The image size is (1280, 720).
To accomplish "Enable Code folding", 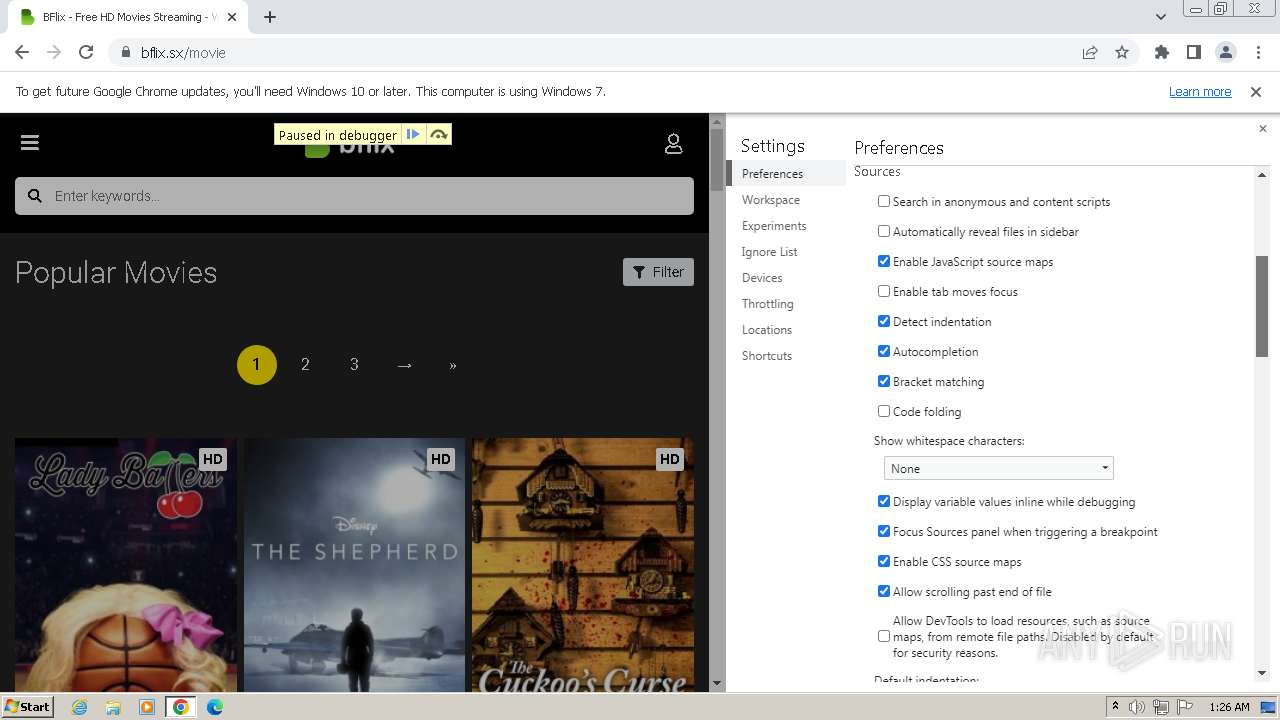I will (884, 411).
